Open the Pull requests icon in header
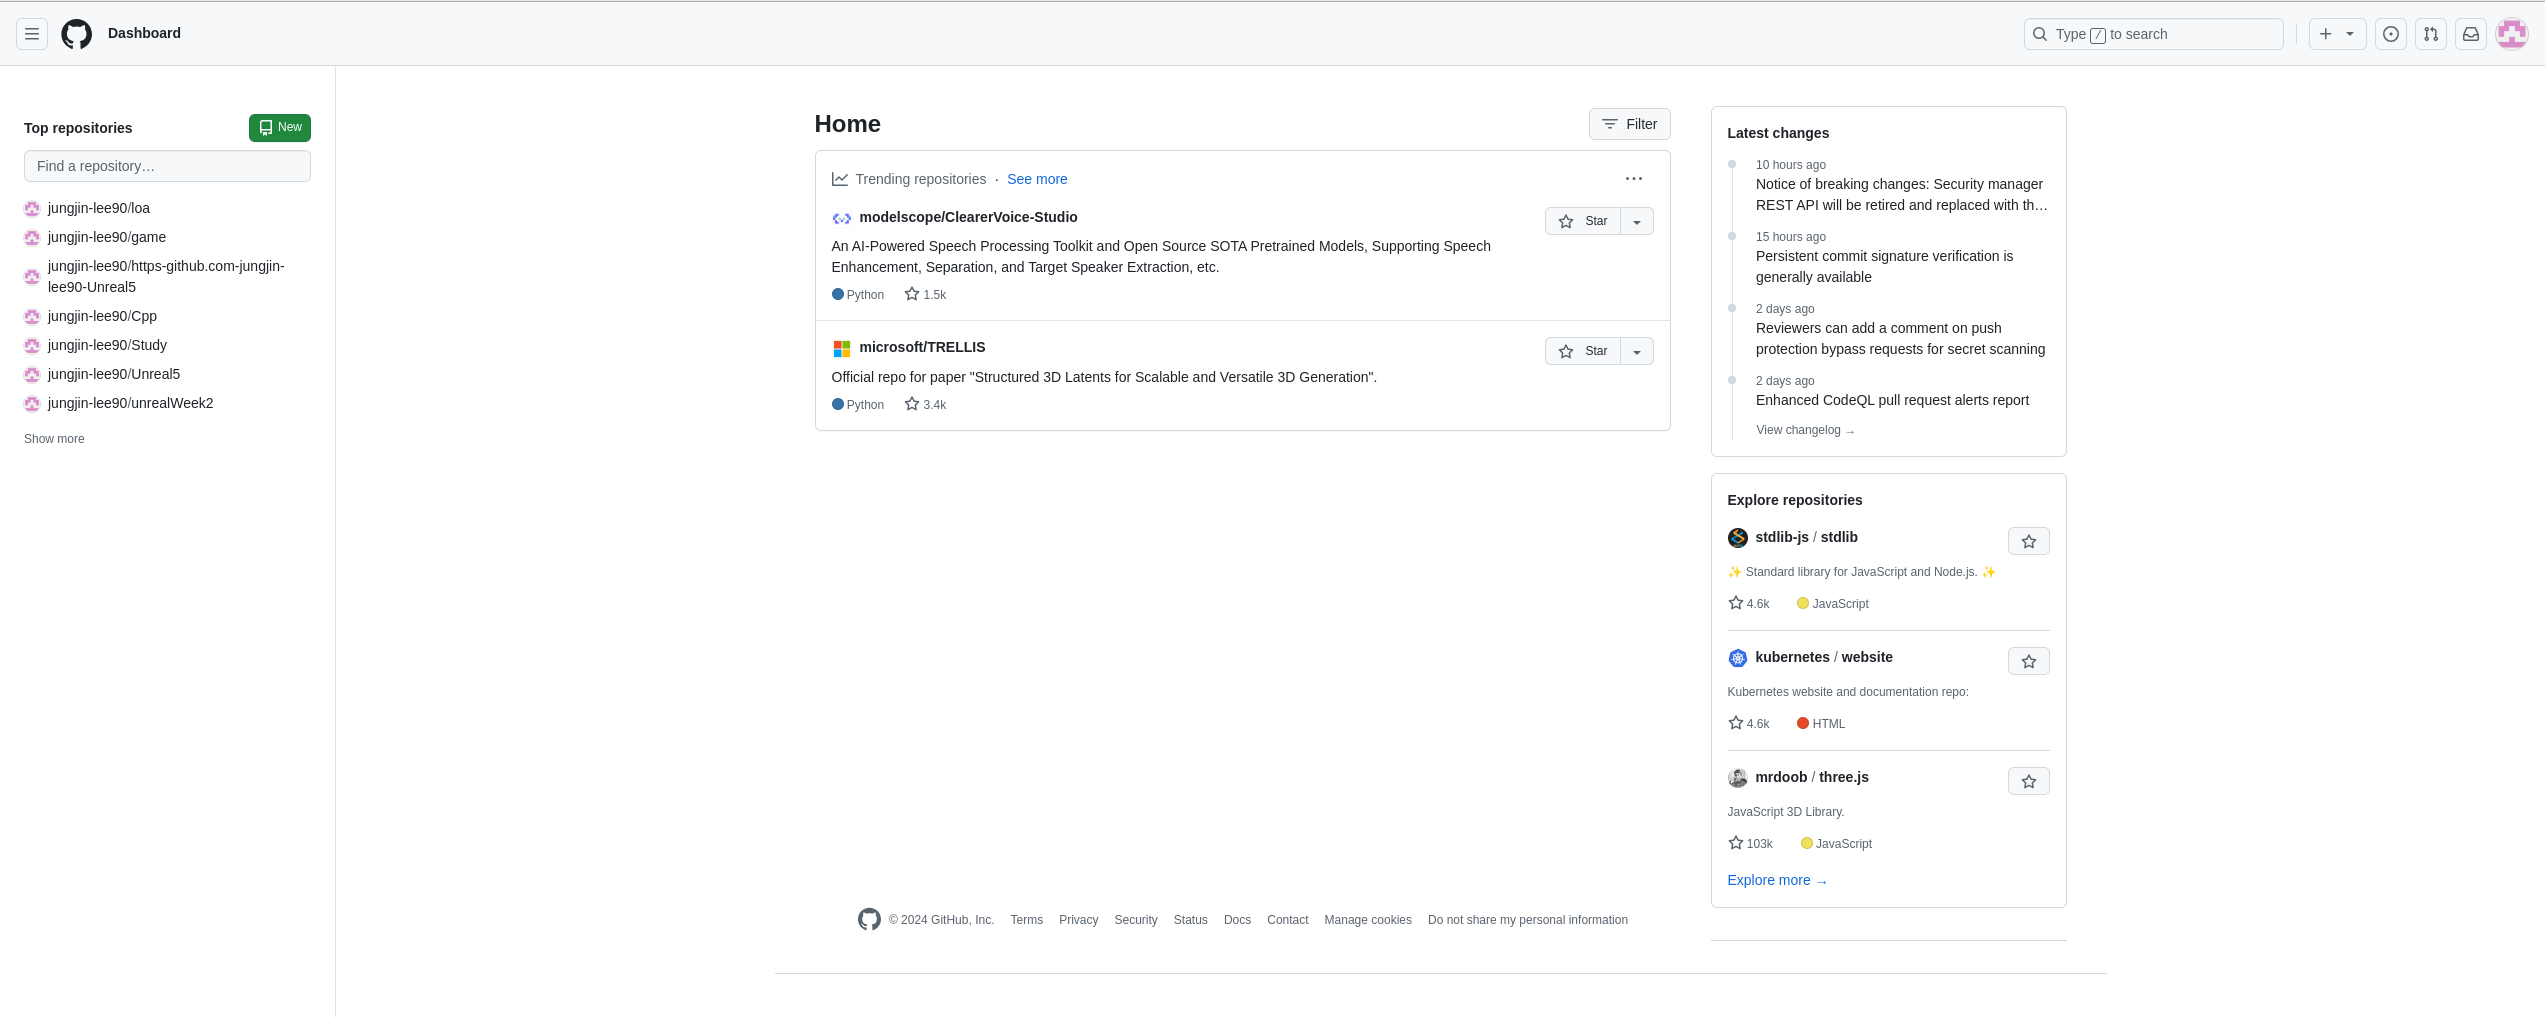The width and height of the screenshot is (2545, 1017). click(2431, 34)
